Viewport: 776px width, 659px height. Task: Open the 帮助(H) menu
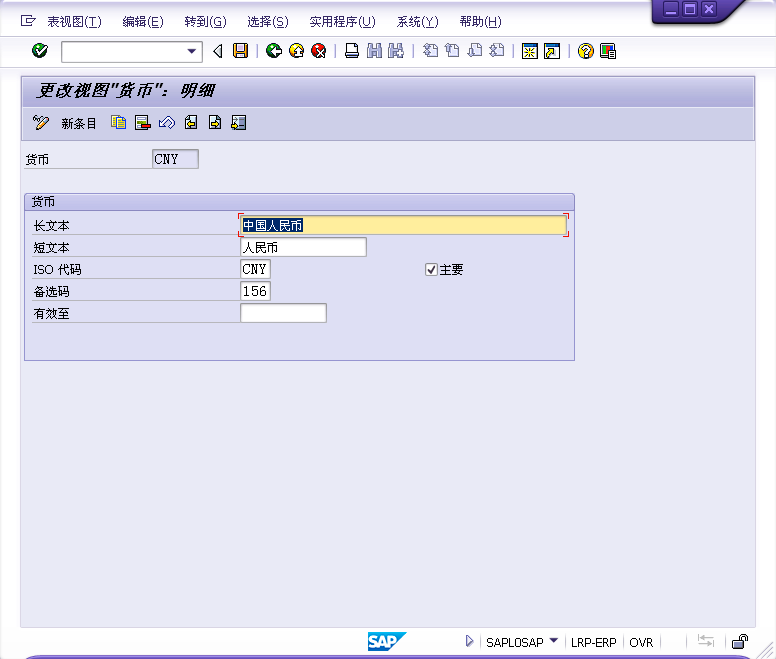click(x=480, y=22)
